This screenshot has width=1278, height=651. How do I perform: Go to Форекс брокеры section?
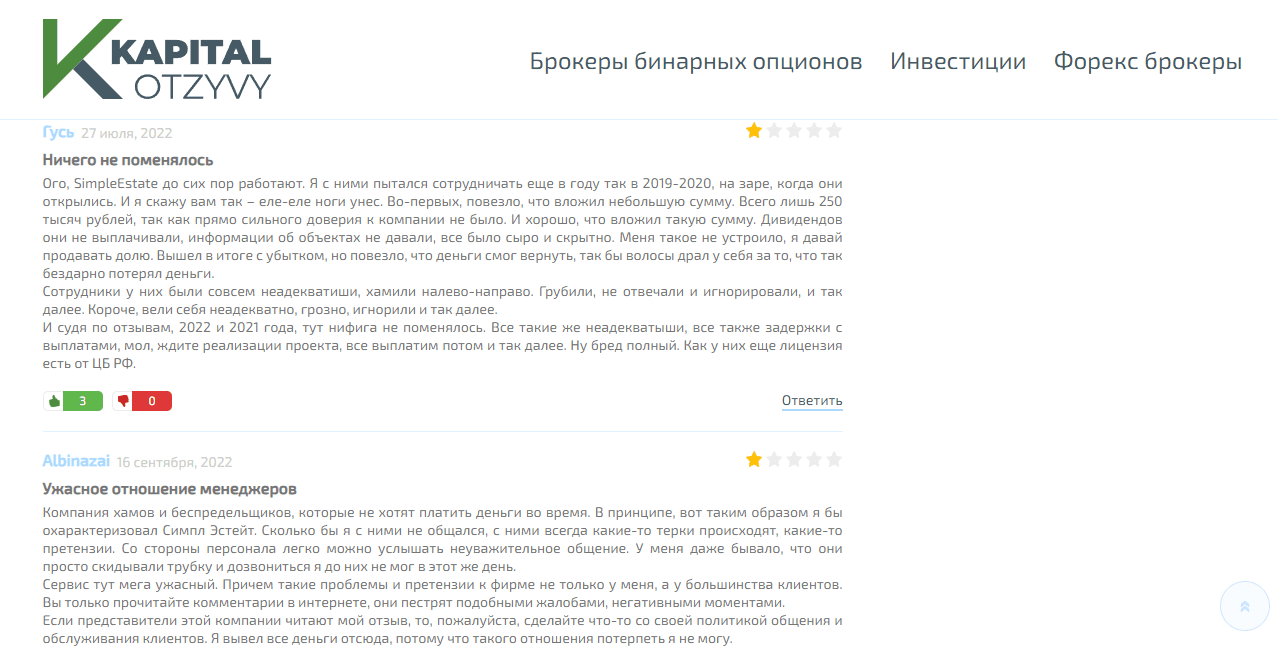pyautogui.click(x=1147, y=61)
